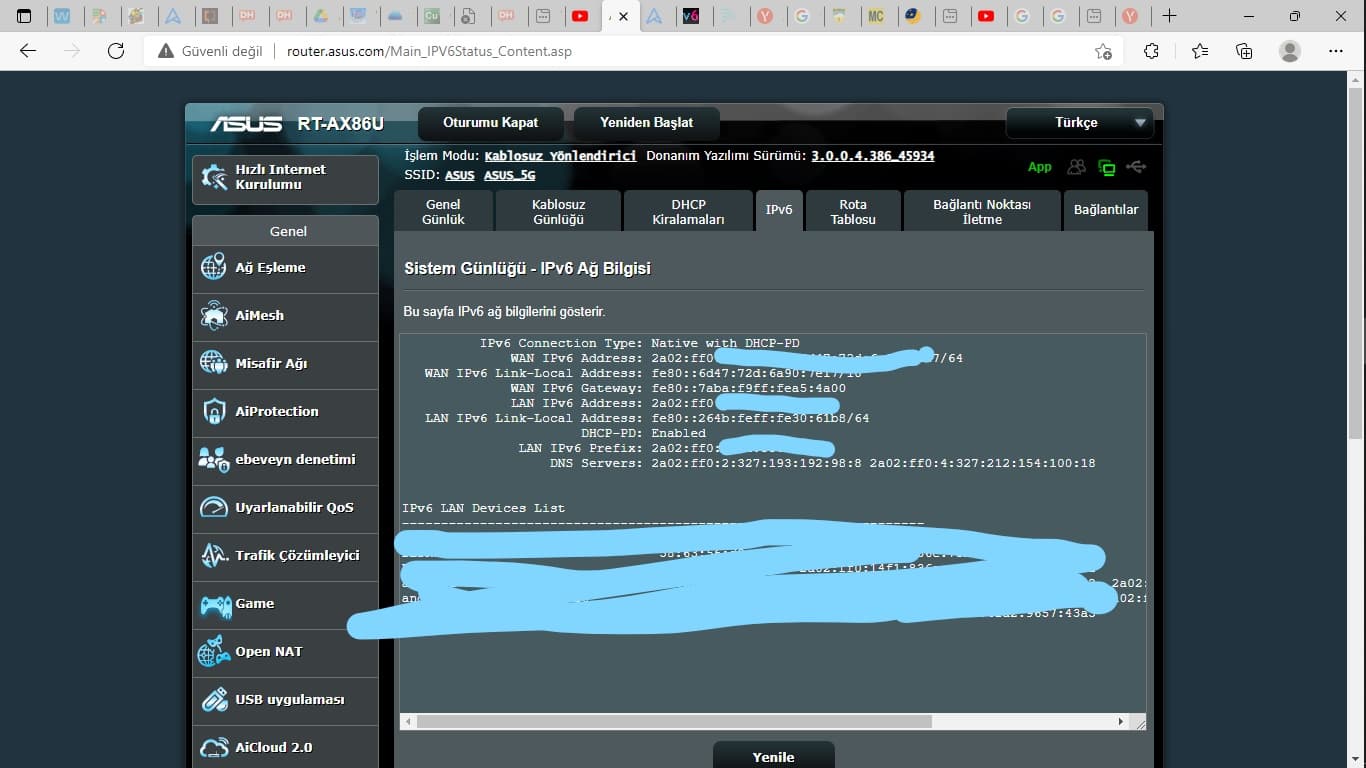
Task: Click the DHCP-PD: Enabled line
Action: tap(643, 433)
